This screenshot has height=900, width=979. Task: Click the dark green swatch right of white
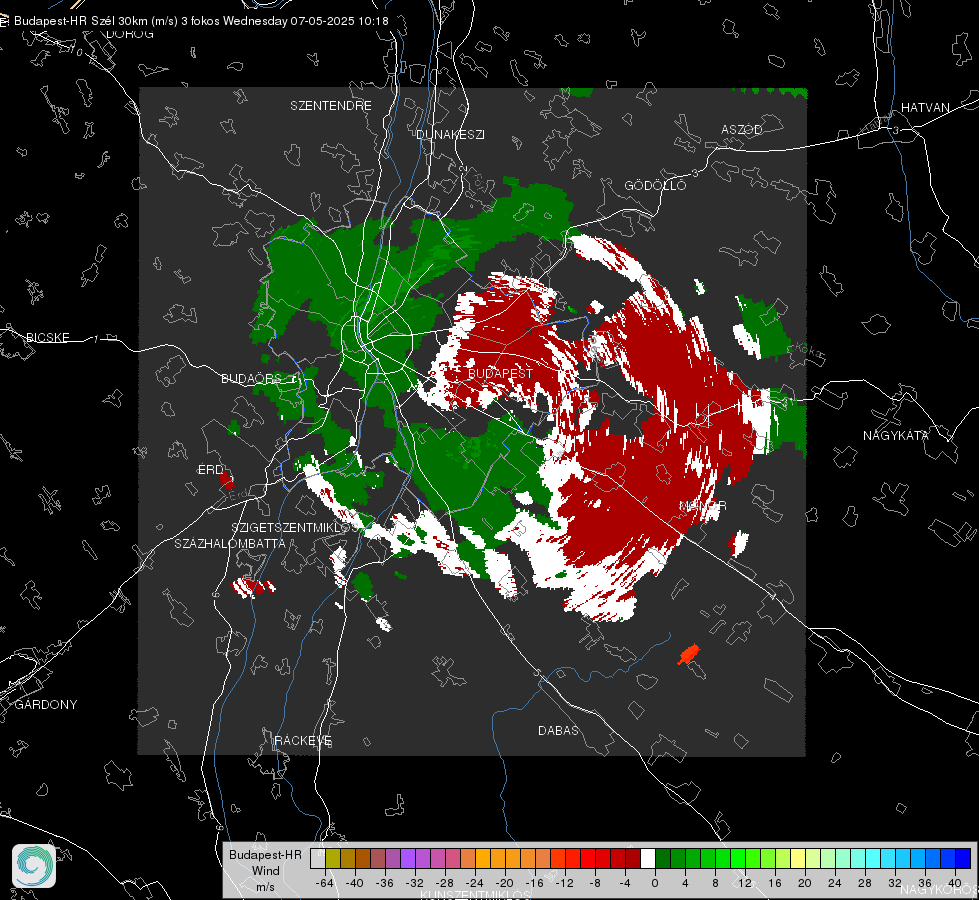click(x=663, y=858)
